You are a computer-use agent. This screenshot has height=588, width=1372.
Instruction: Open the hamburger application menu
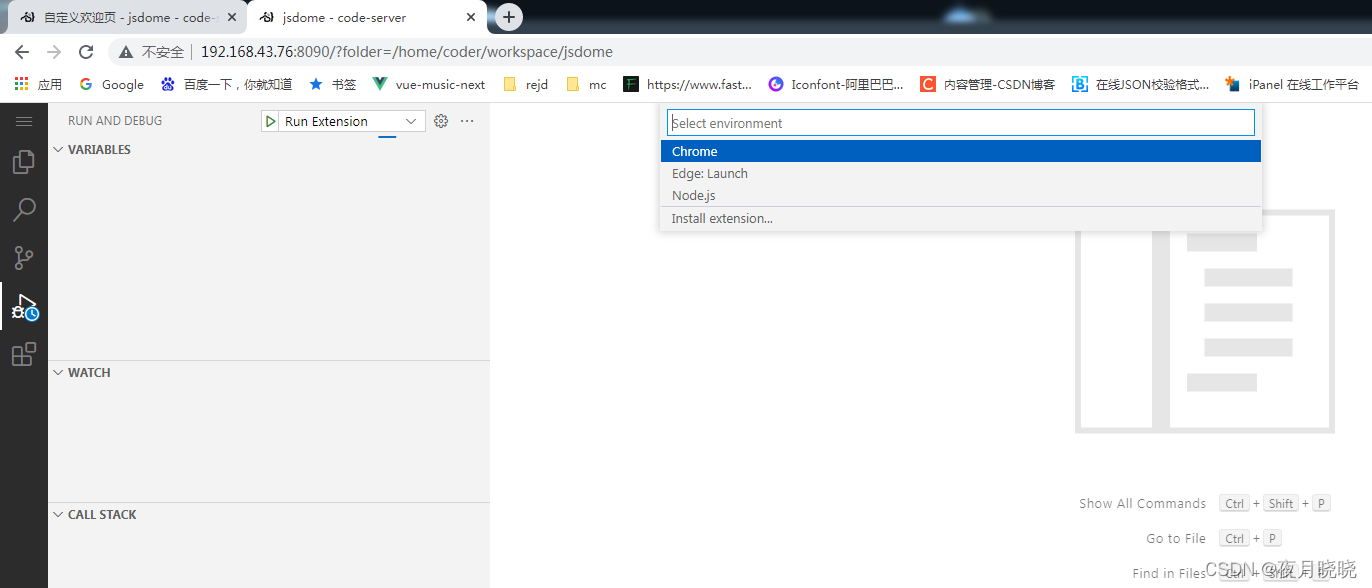(24, 121)
